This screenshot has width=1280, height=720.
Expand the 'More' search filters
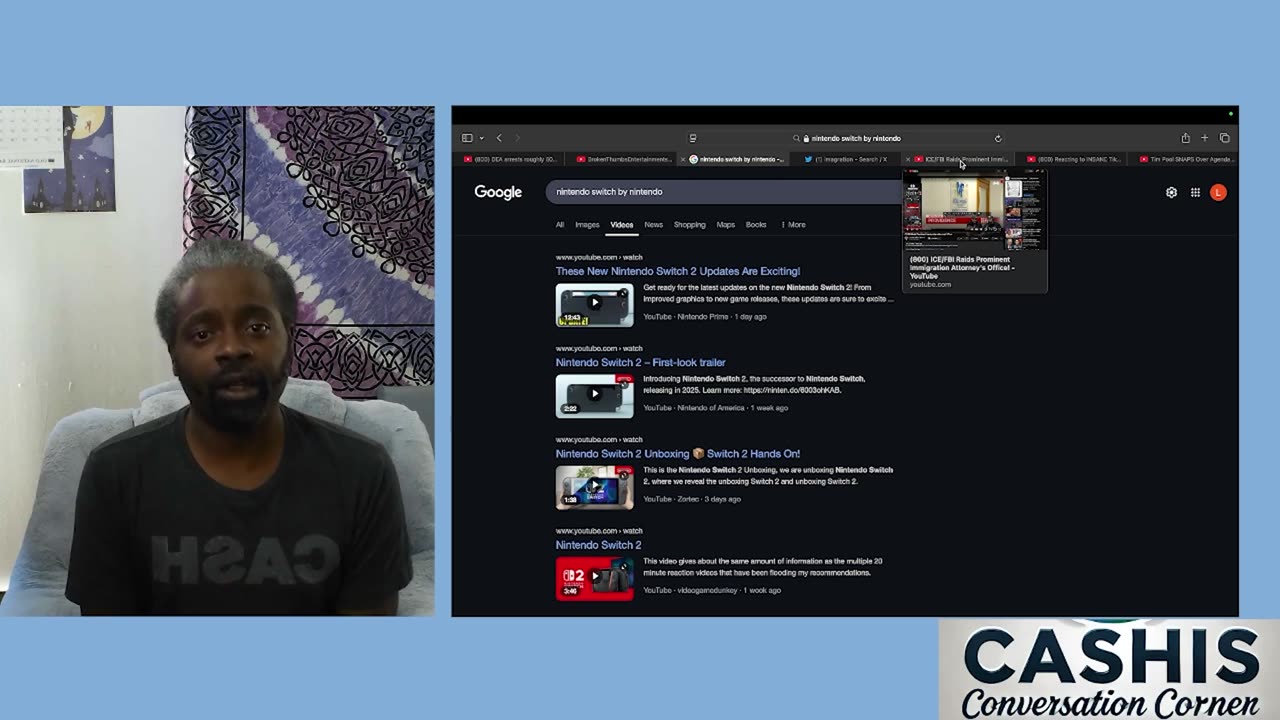[x=793, y=225]
